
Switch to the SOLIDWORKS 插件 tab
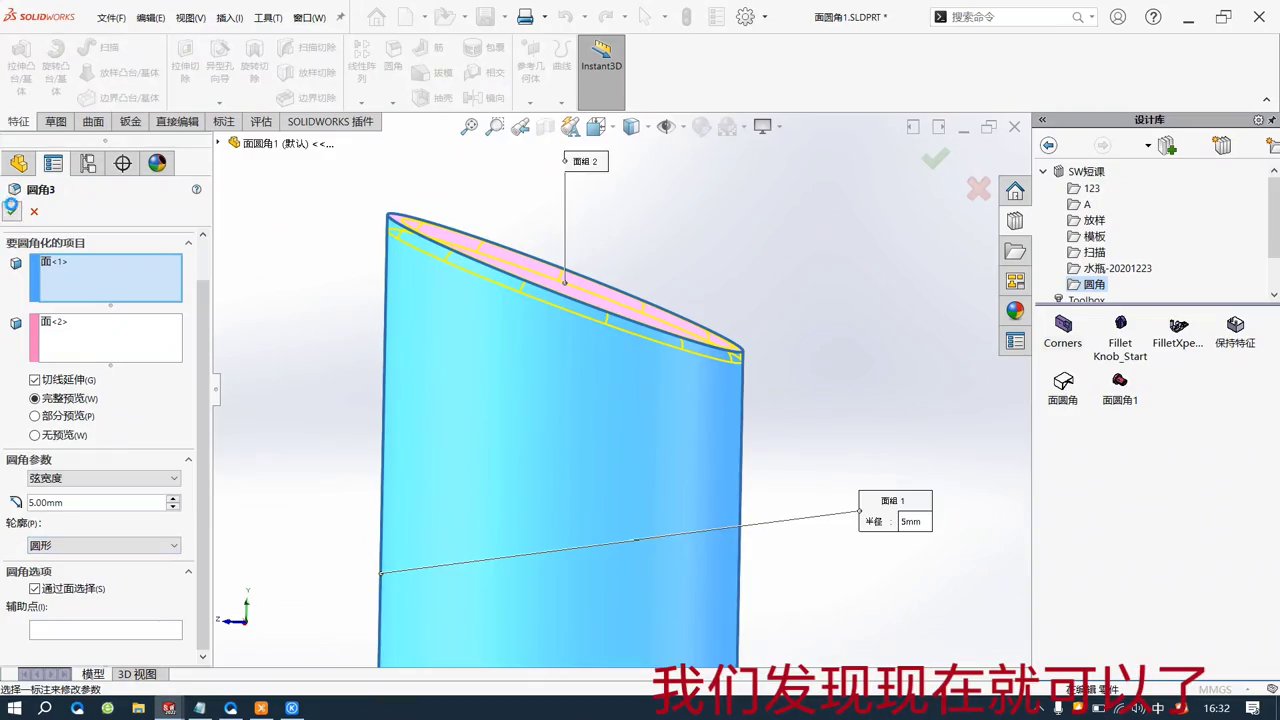(330, 122)
